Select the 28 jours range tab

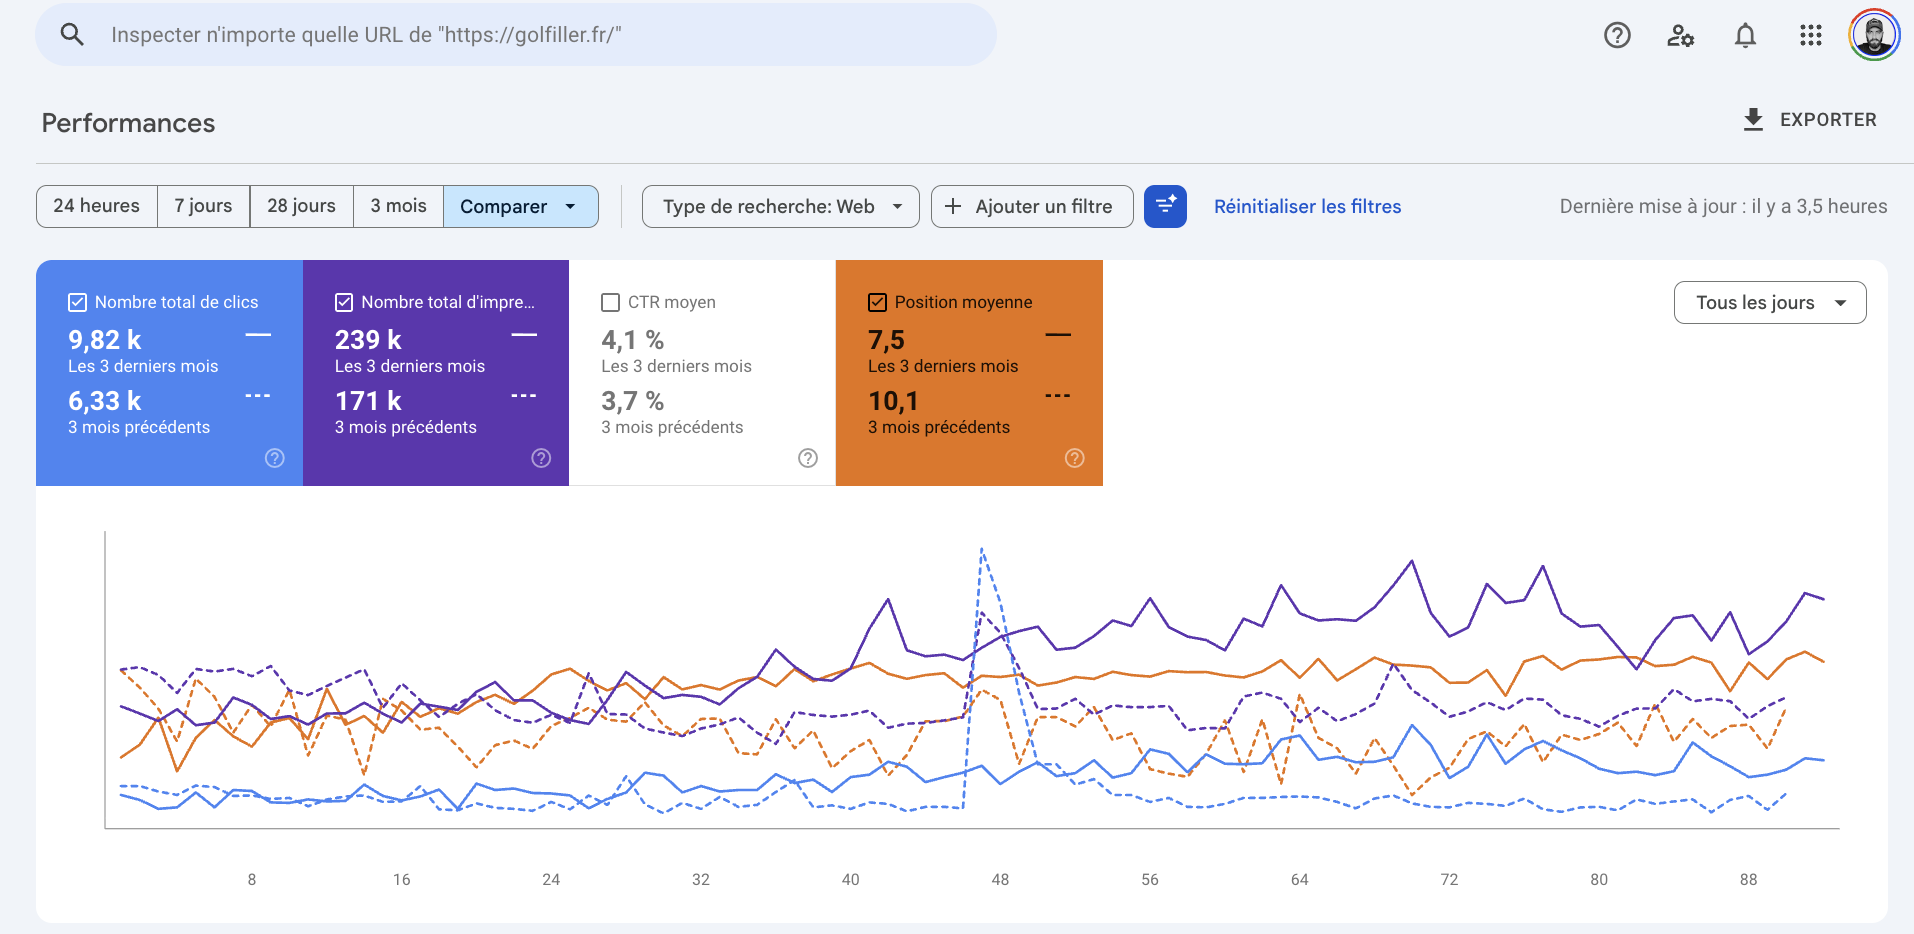[302, 206]
